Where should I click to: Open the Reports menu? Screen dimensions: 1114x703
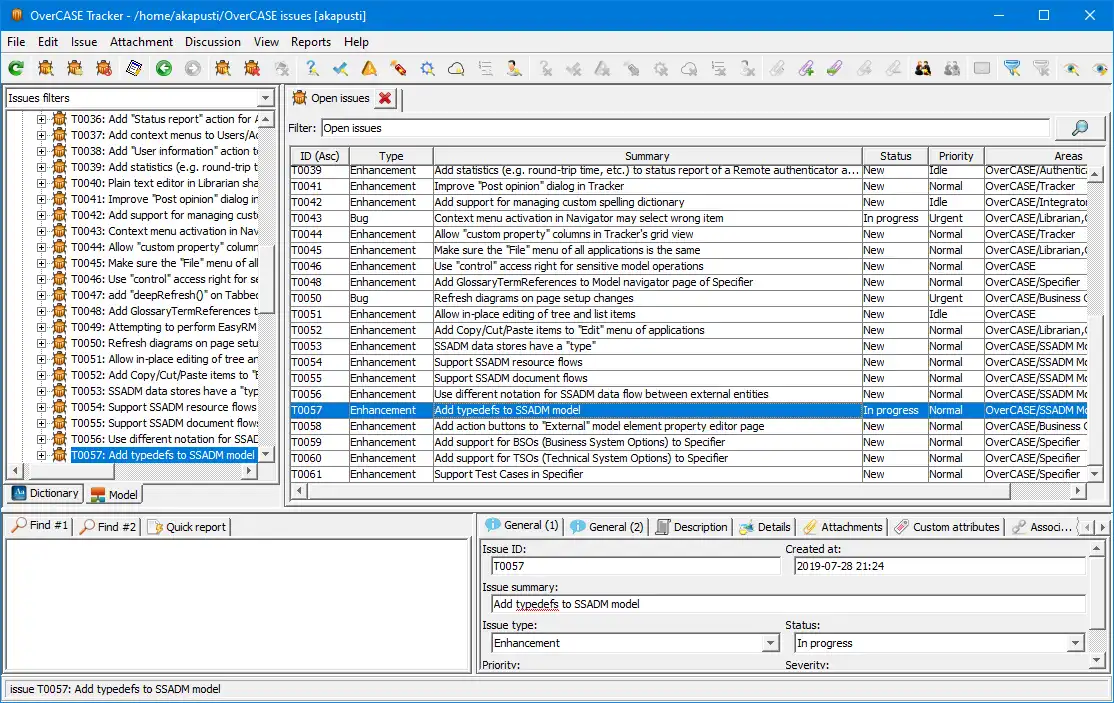[x=310, y=42]
